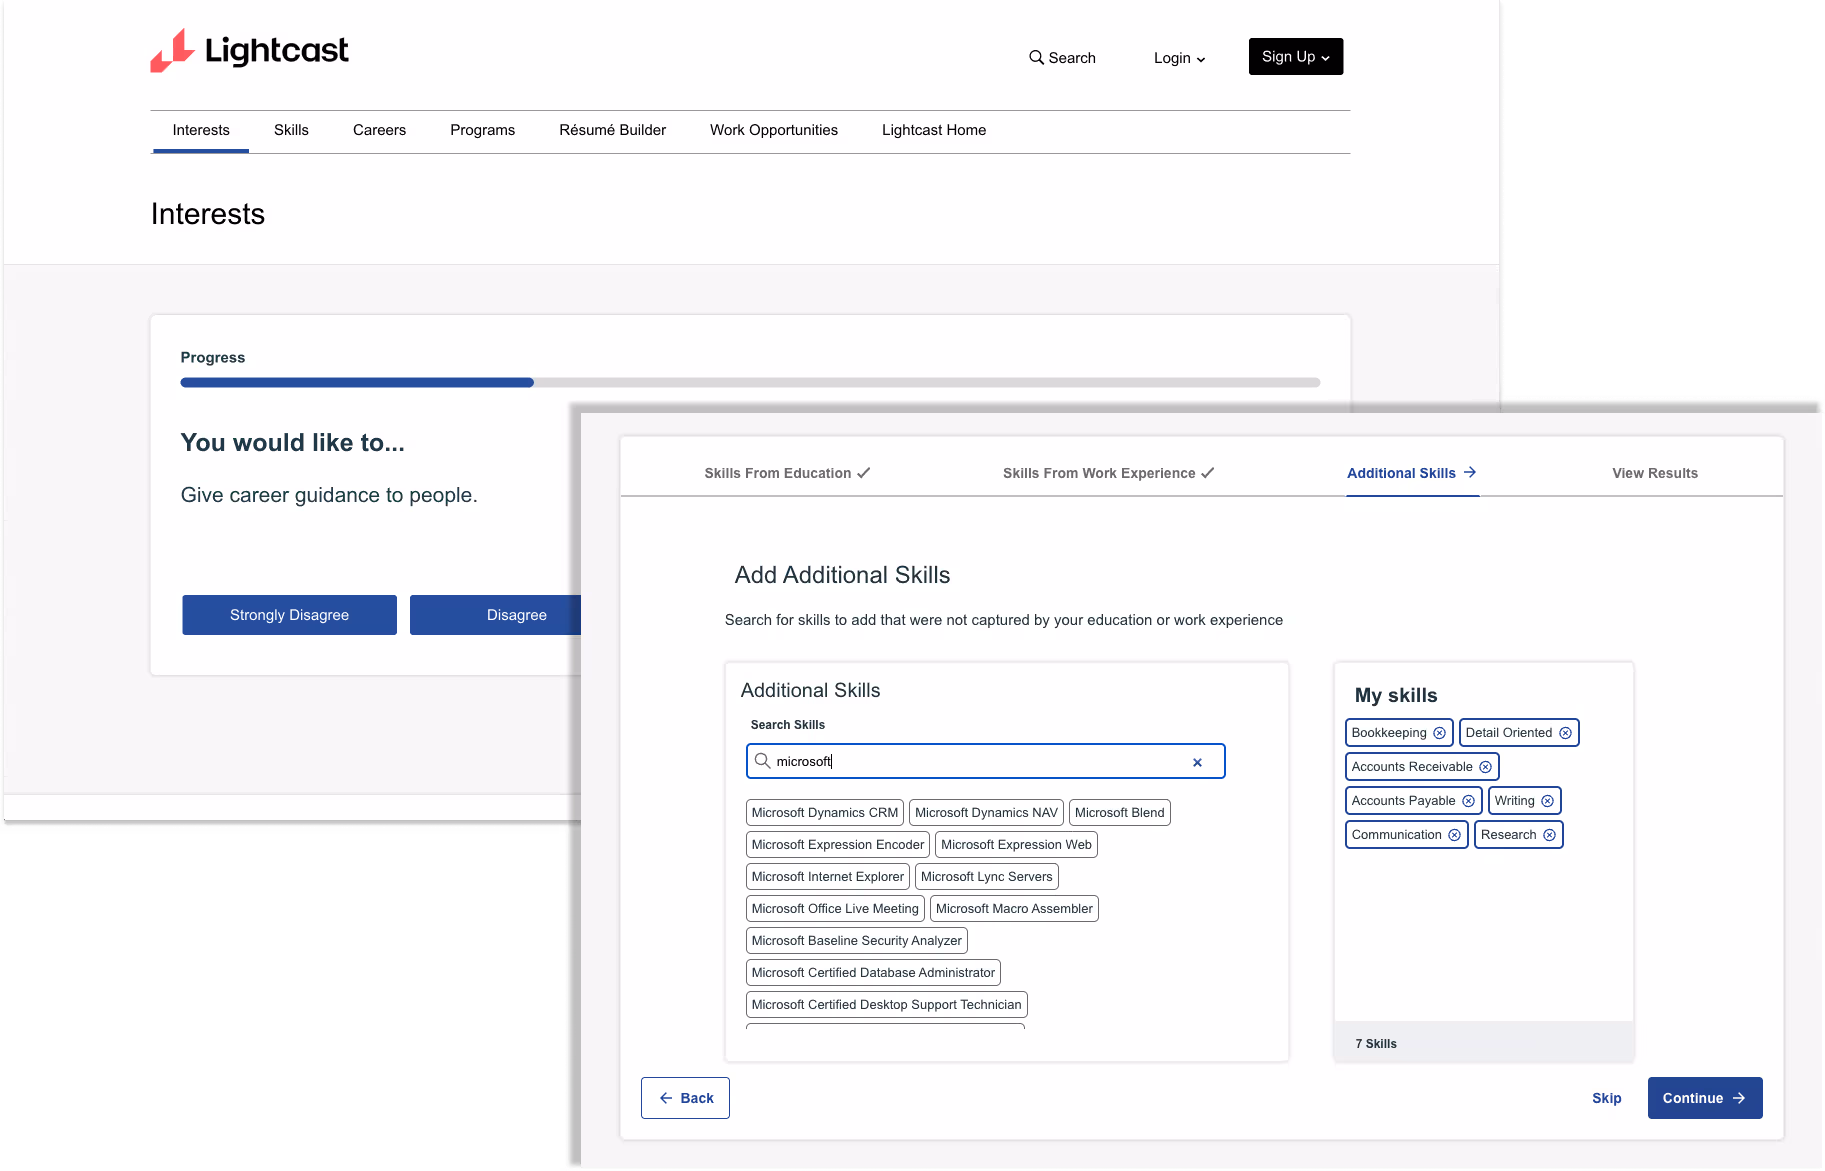Jump to View Results step
The height and width of the screenshot is (1171, 1825).
(x=1655, y=473)
